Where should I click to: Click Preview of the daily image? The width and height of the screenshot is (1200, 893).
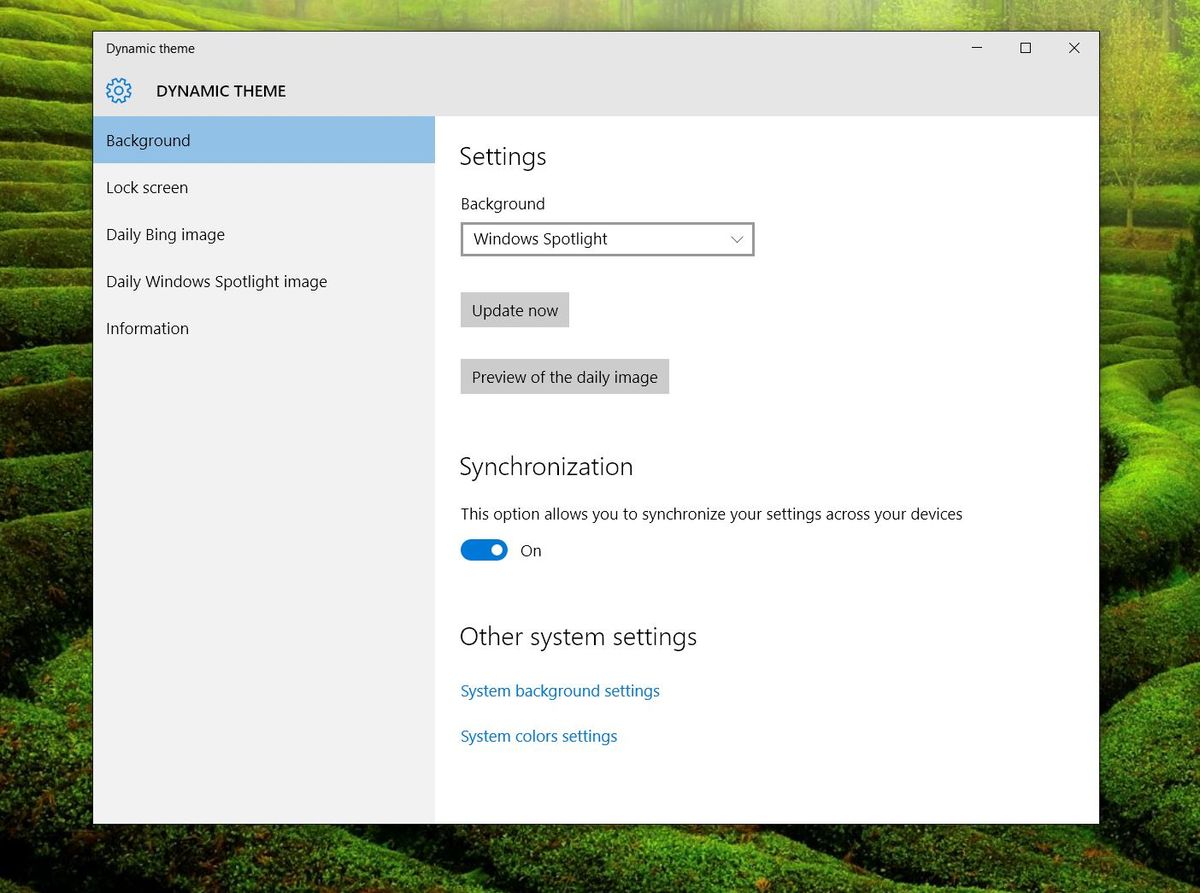(564, 376)
